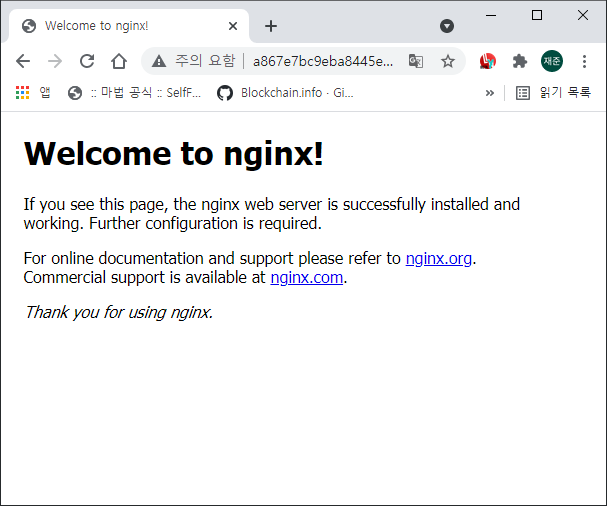The height and width of the screenshot is (506, 607).
Task: Open the Blockchain.info GitHub bookmark
Action: [x=285, y=93]
